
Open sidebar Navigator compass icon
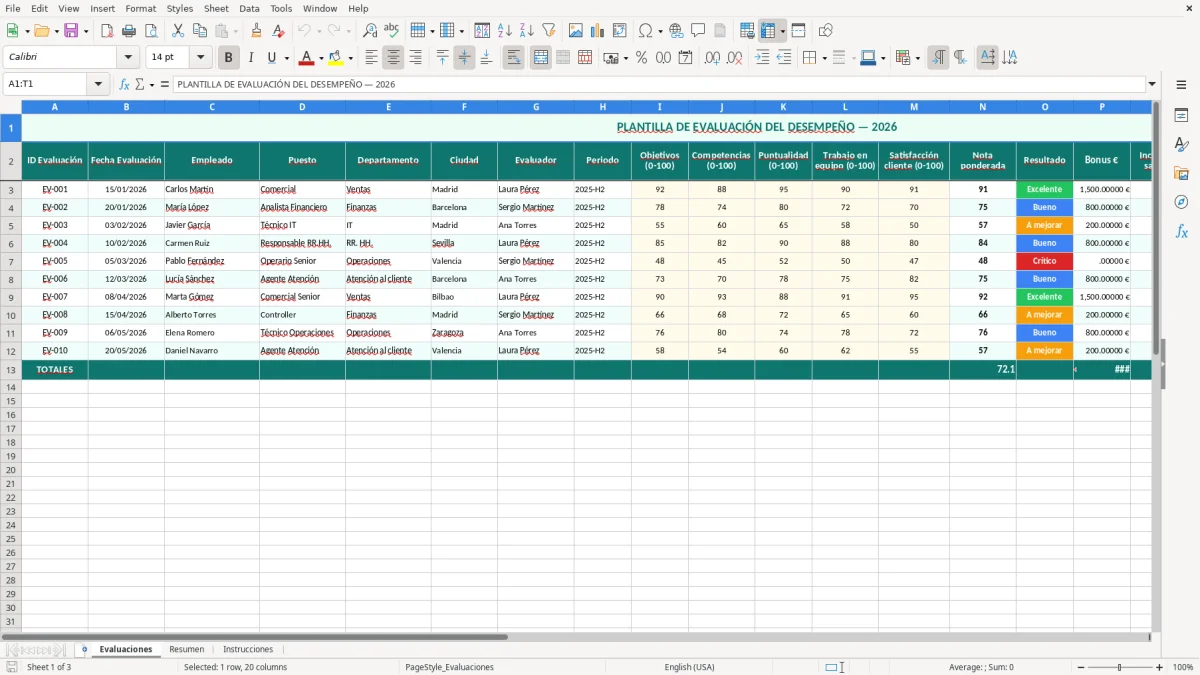(1181, 202)
